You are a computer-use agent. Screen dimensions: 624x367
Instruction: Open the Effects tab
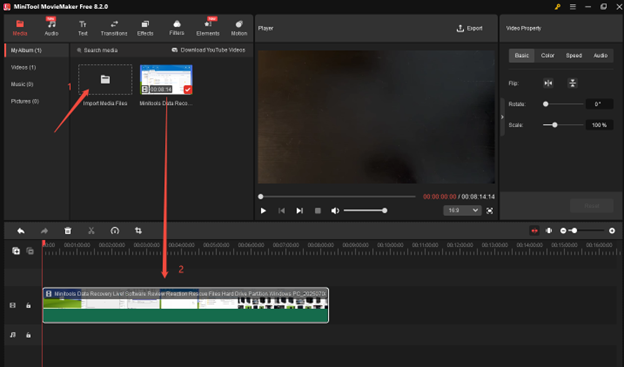tap(145, 28)
